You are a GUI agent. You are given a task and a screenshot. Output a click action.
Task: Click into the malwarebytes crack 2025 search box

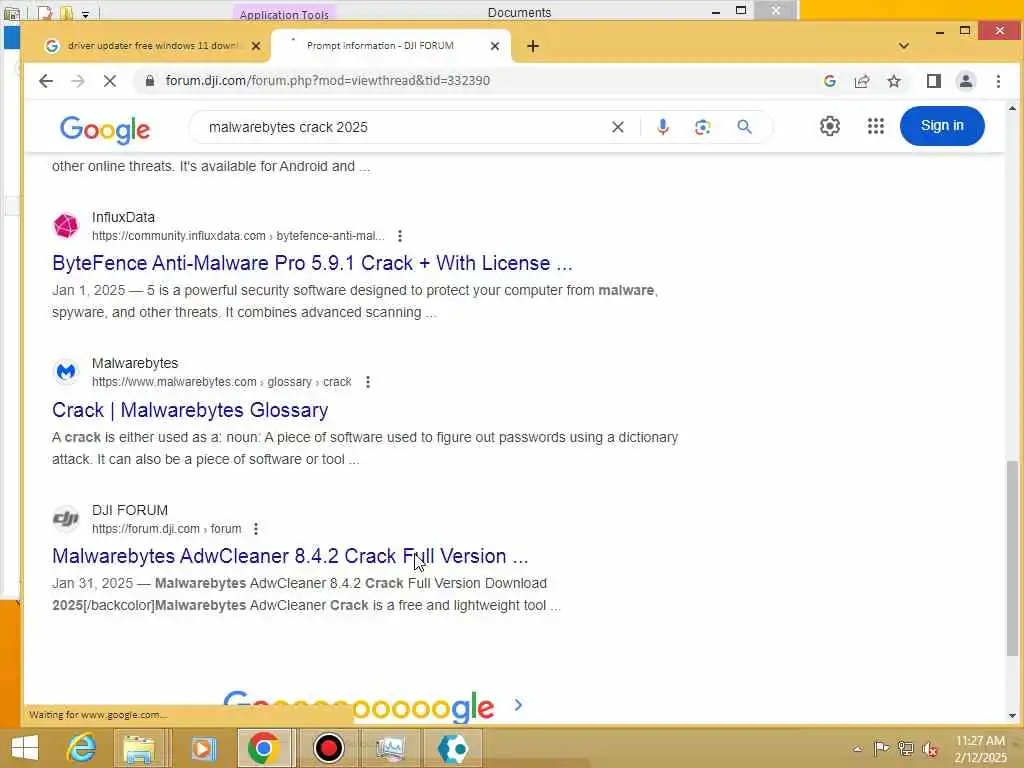click(x=405, y=127)
